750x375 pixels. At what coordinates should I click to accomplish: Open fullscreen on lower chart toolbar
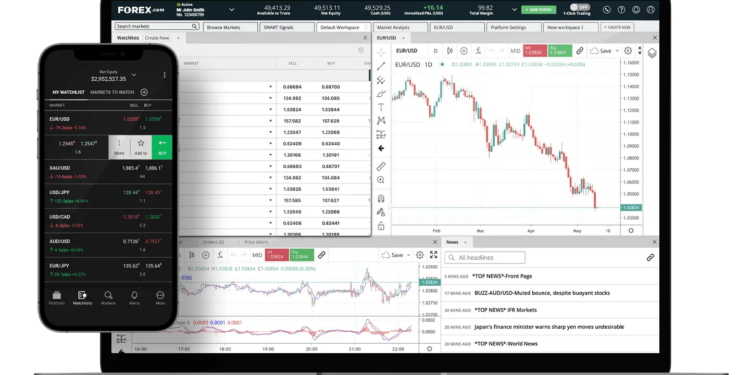[433, 255]
